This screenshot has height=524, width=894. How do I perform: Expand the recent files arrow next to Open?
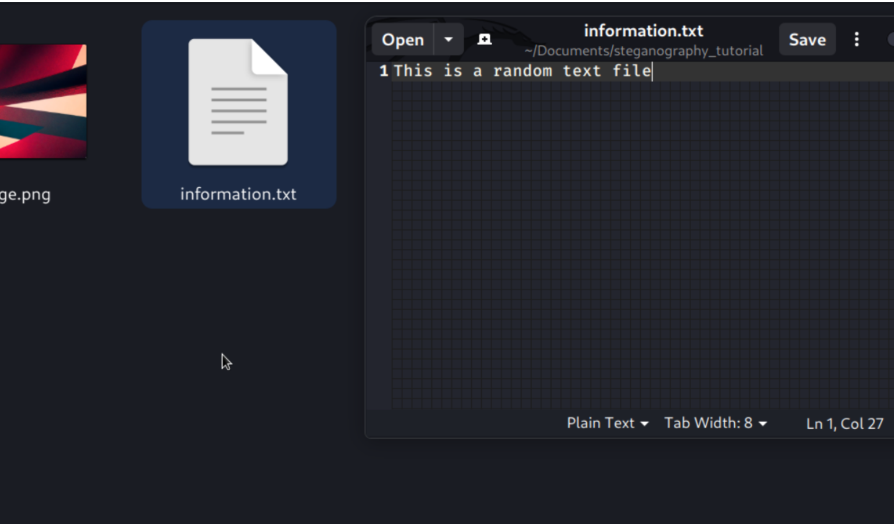(x=448, y=40)
